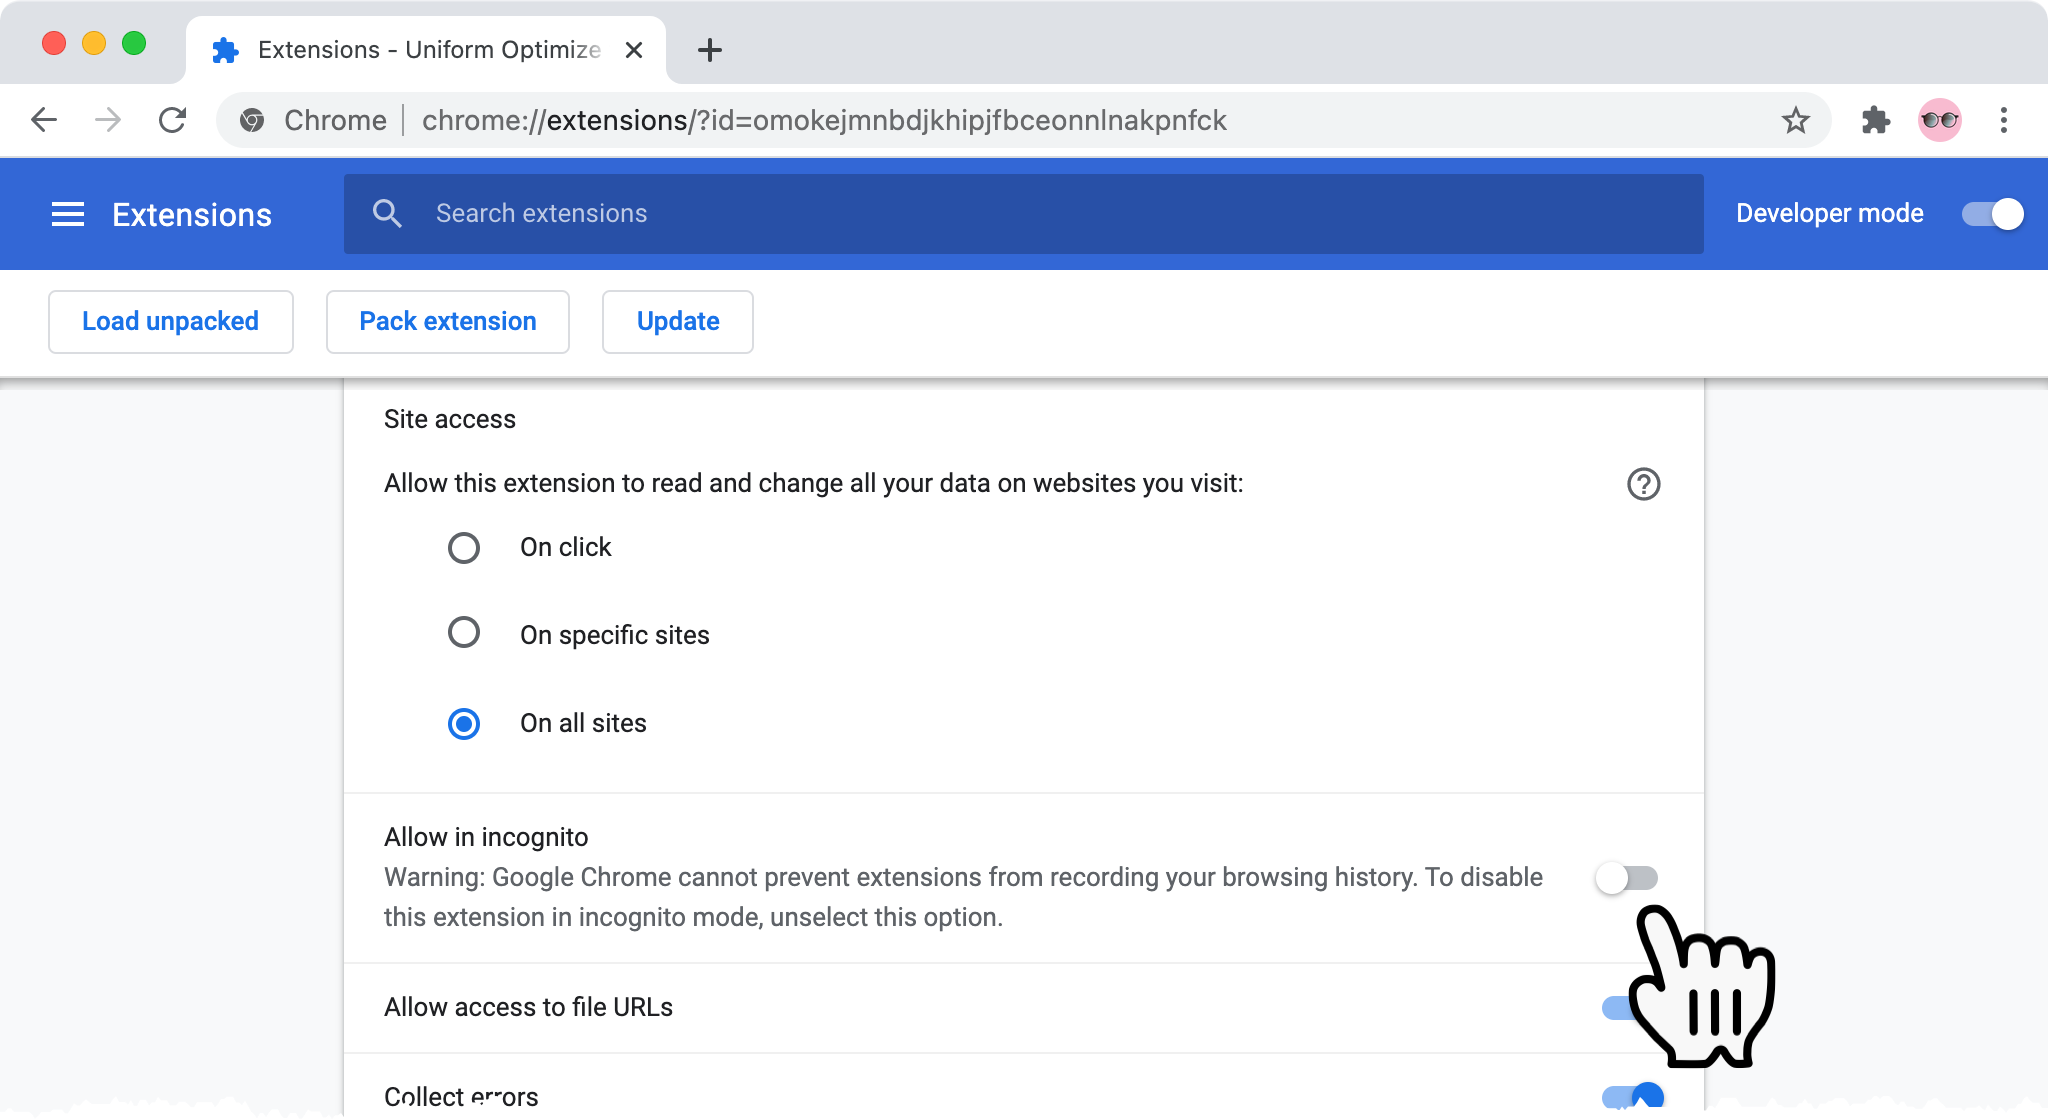Select the Extensions - Uniform Optimize tab
Image resolution: width=2048 pixels, height=1120 pixels.
pos(426,50)
